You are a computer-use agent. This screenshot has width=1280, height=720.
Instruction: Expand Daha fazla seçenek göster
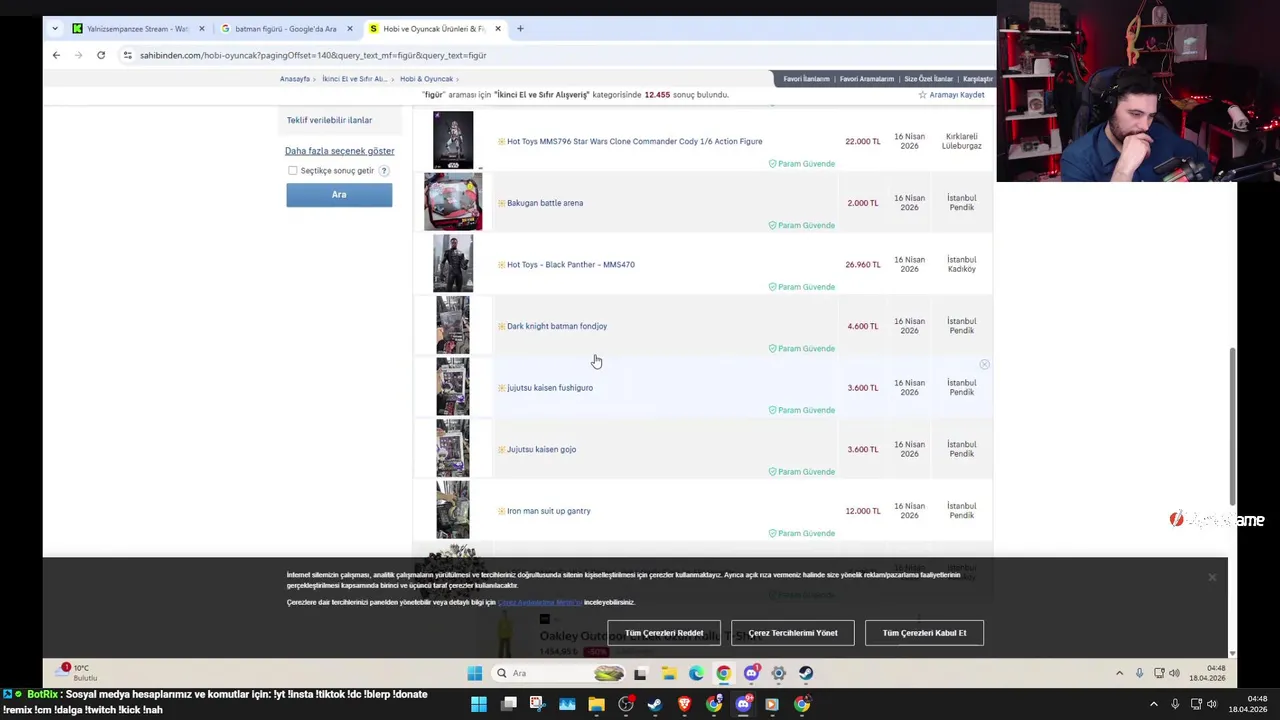[x=339, y=151]
